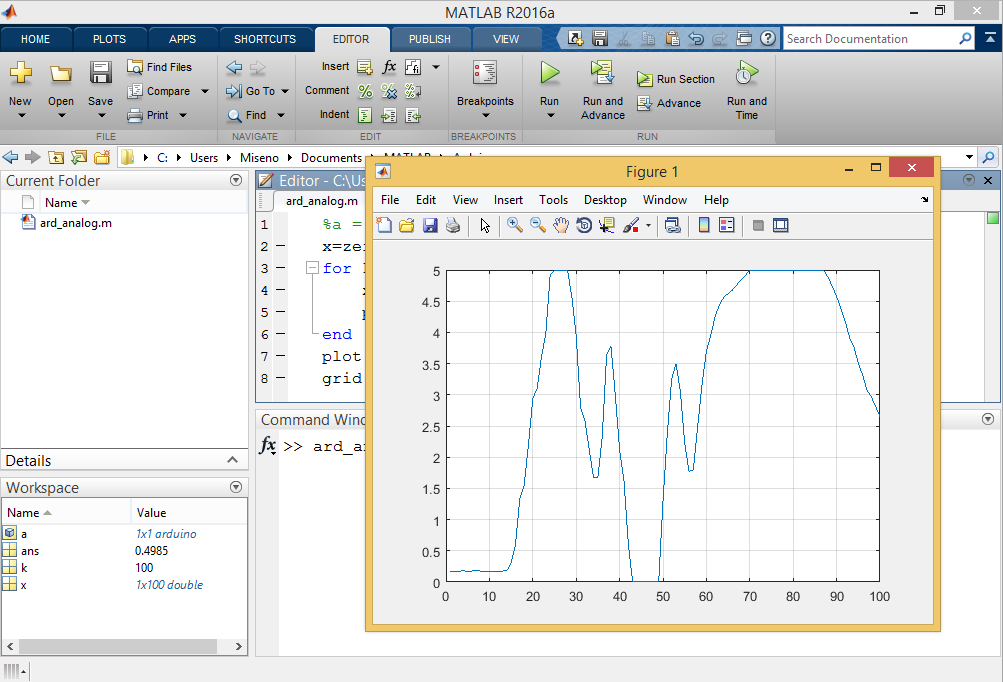
Task: Open the Run dropdown arrow below Run
Action: (550, 116)
